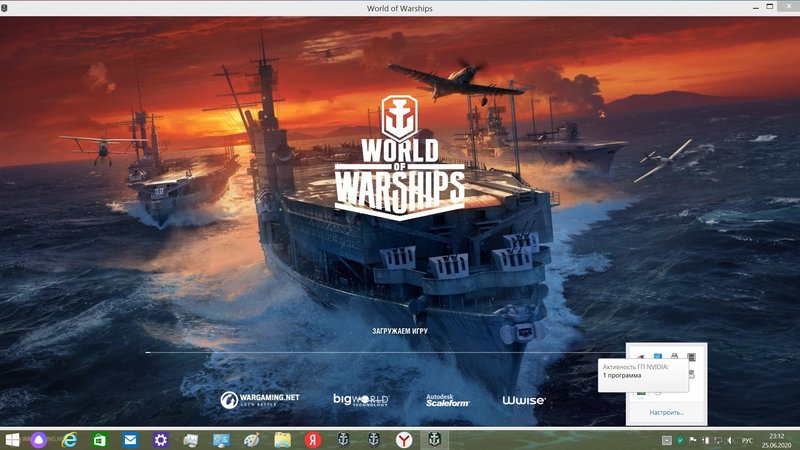This screenshot has width=800, height=450.
Task: Open the window system menu icon in title bar
Action: click(4, 8)
